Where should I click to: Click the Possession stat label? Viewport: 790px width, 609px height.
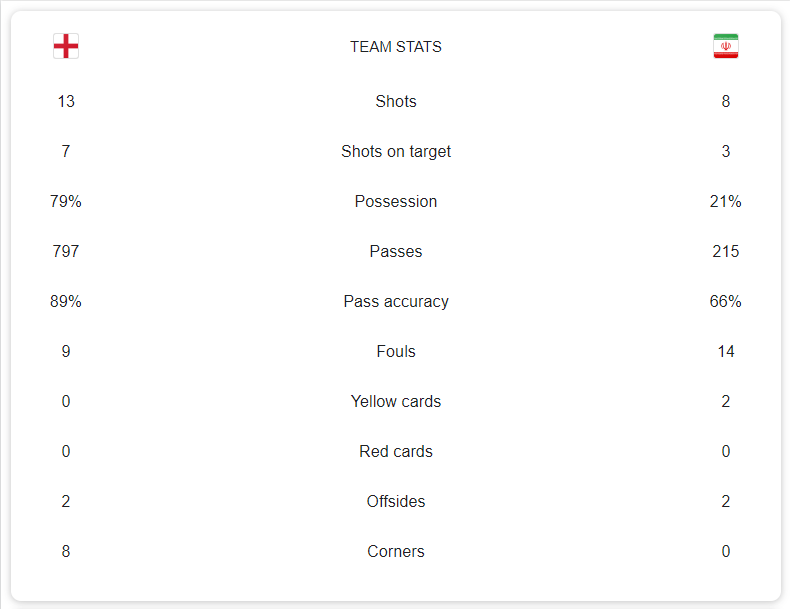[396, 201]
